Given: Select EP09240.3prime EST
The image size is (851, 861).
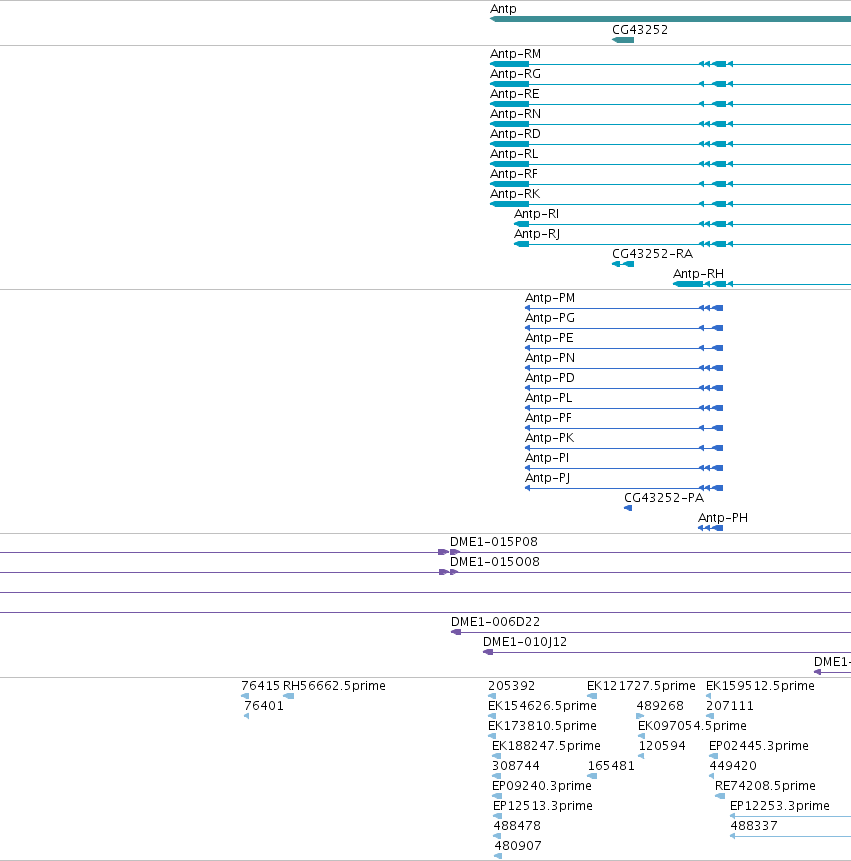Looking at the screenshot, I should click(x=542, y=786).
